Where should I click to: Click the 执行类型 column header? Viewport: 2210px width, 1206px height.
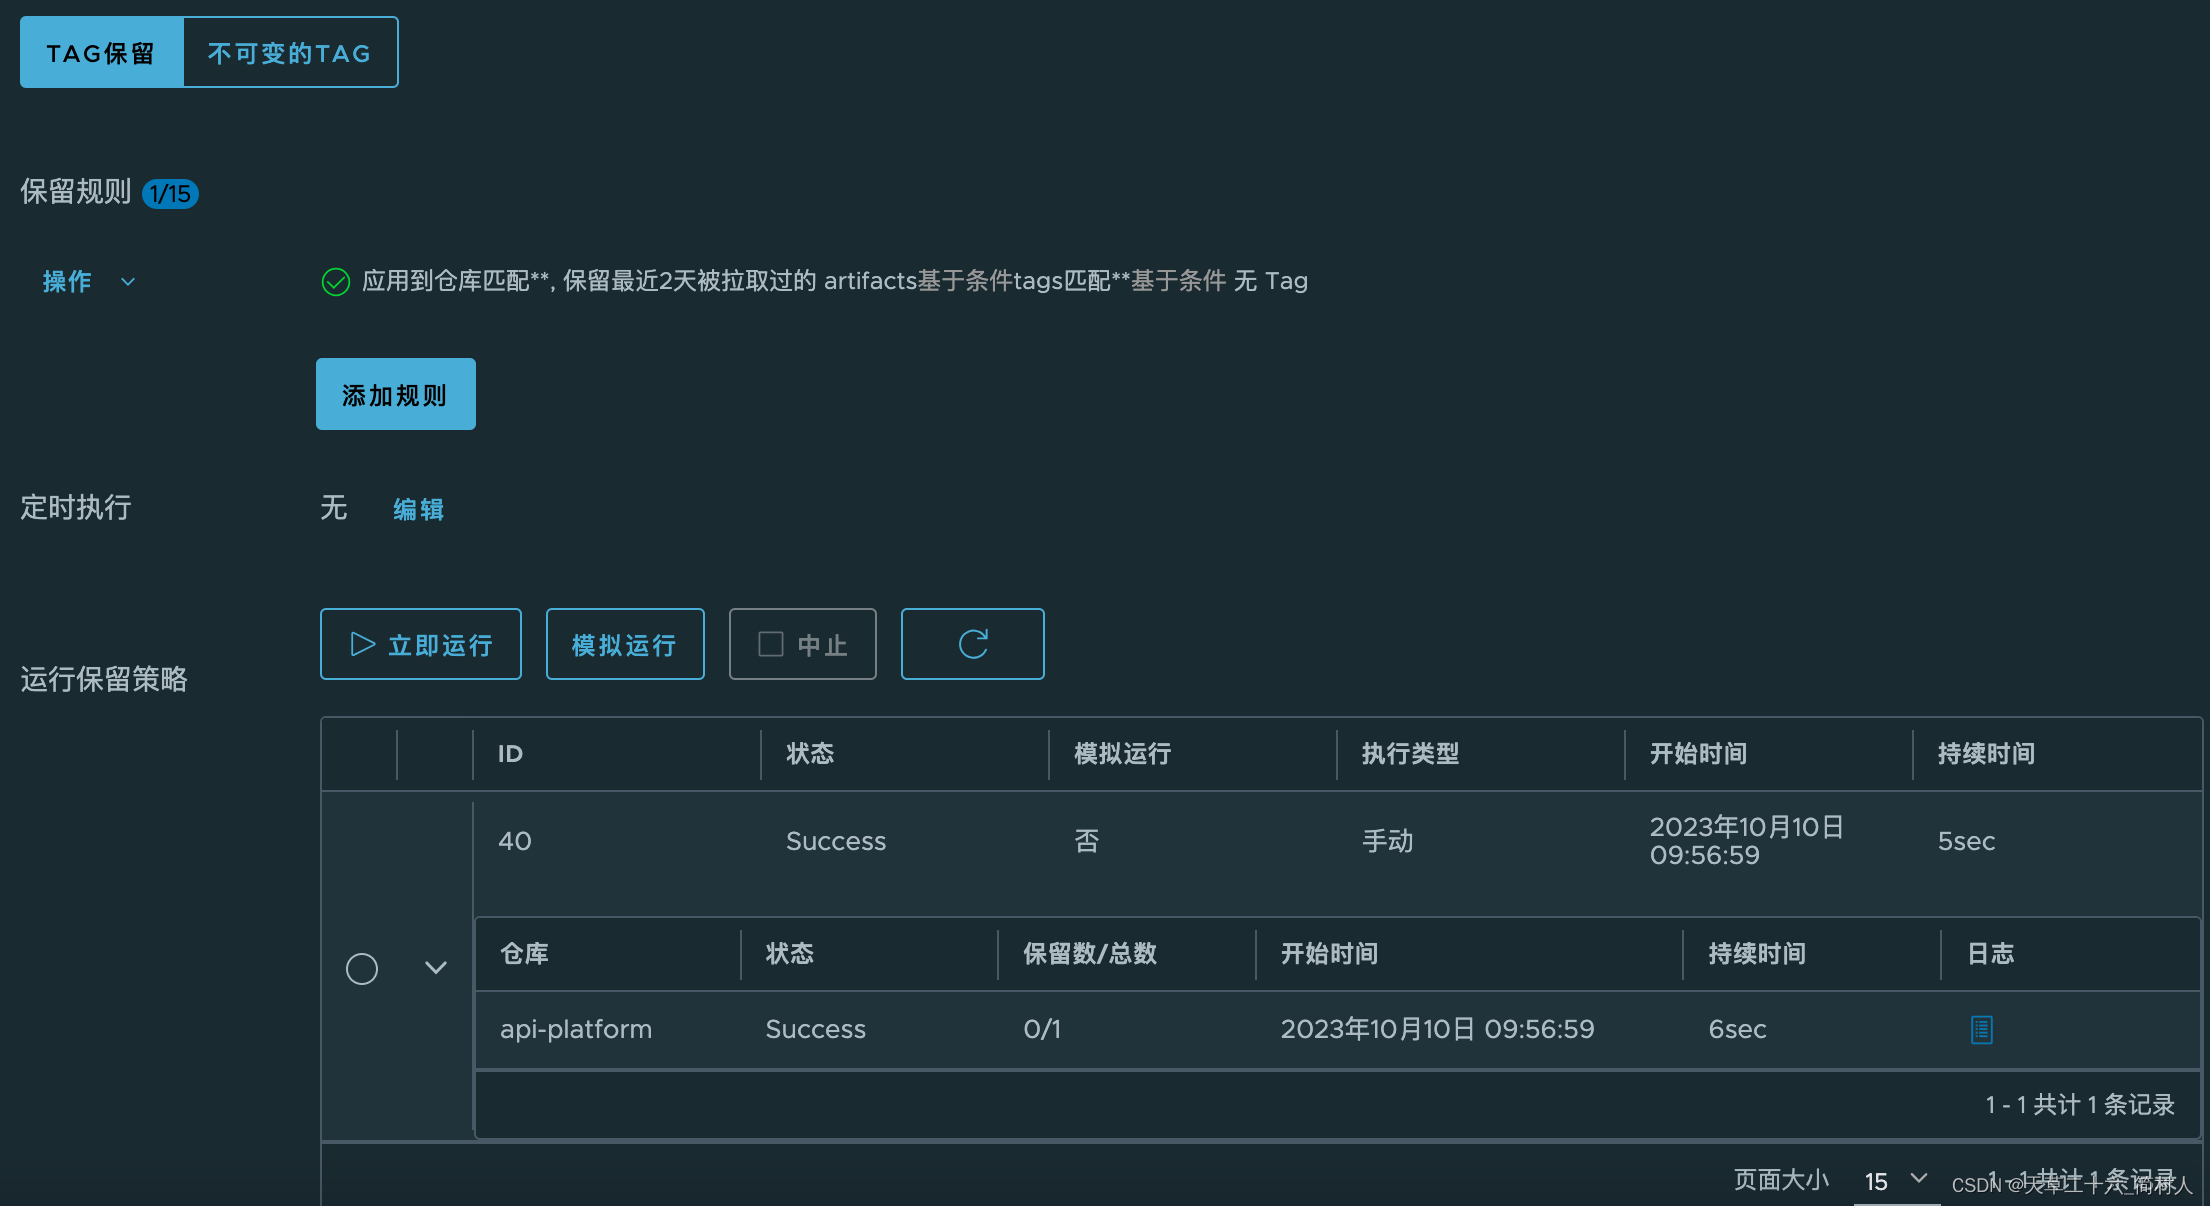1410,754
